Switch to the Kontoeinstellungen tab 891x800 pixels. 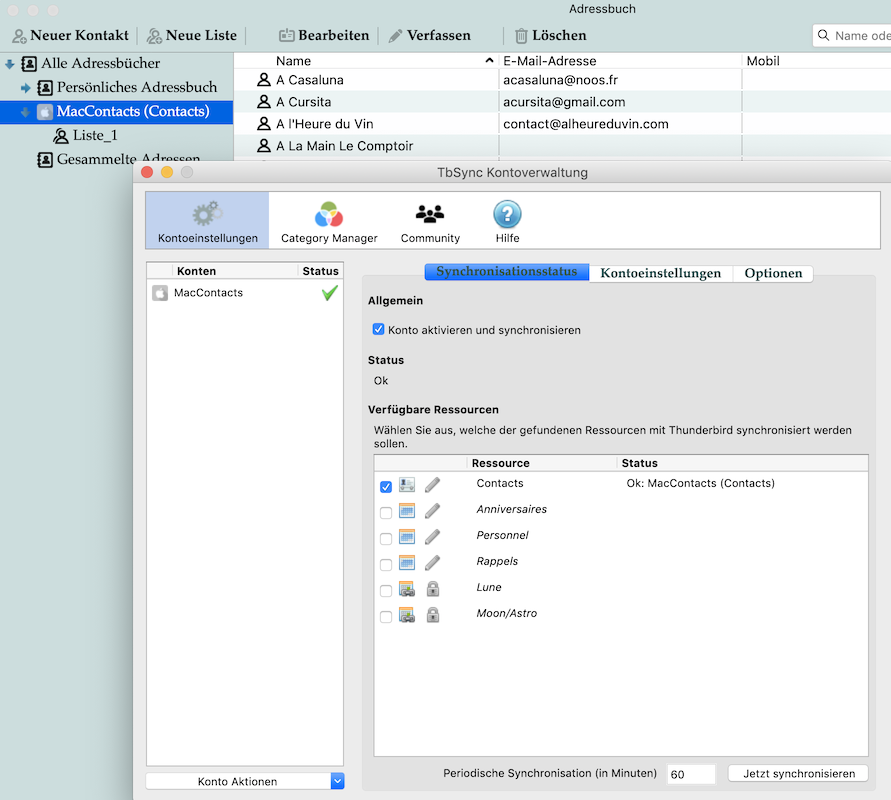(x=660, y=273)
